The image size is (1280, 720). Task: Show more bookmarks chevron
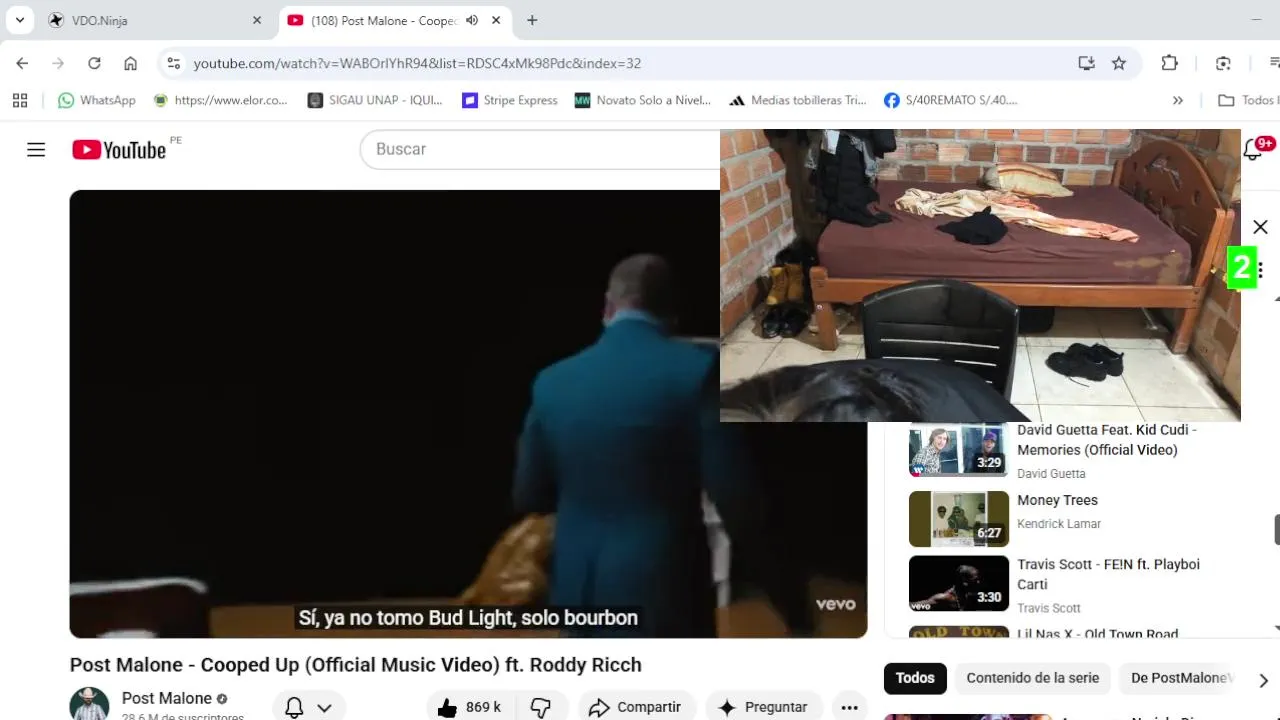tap(1177, 100)
